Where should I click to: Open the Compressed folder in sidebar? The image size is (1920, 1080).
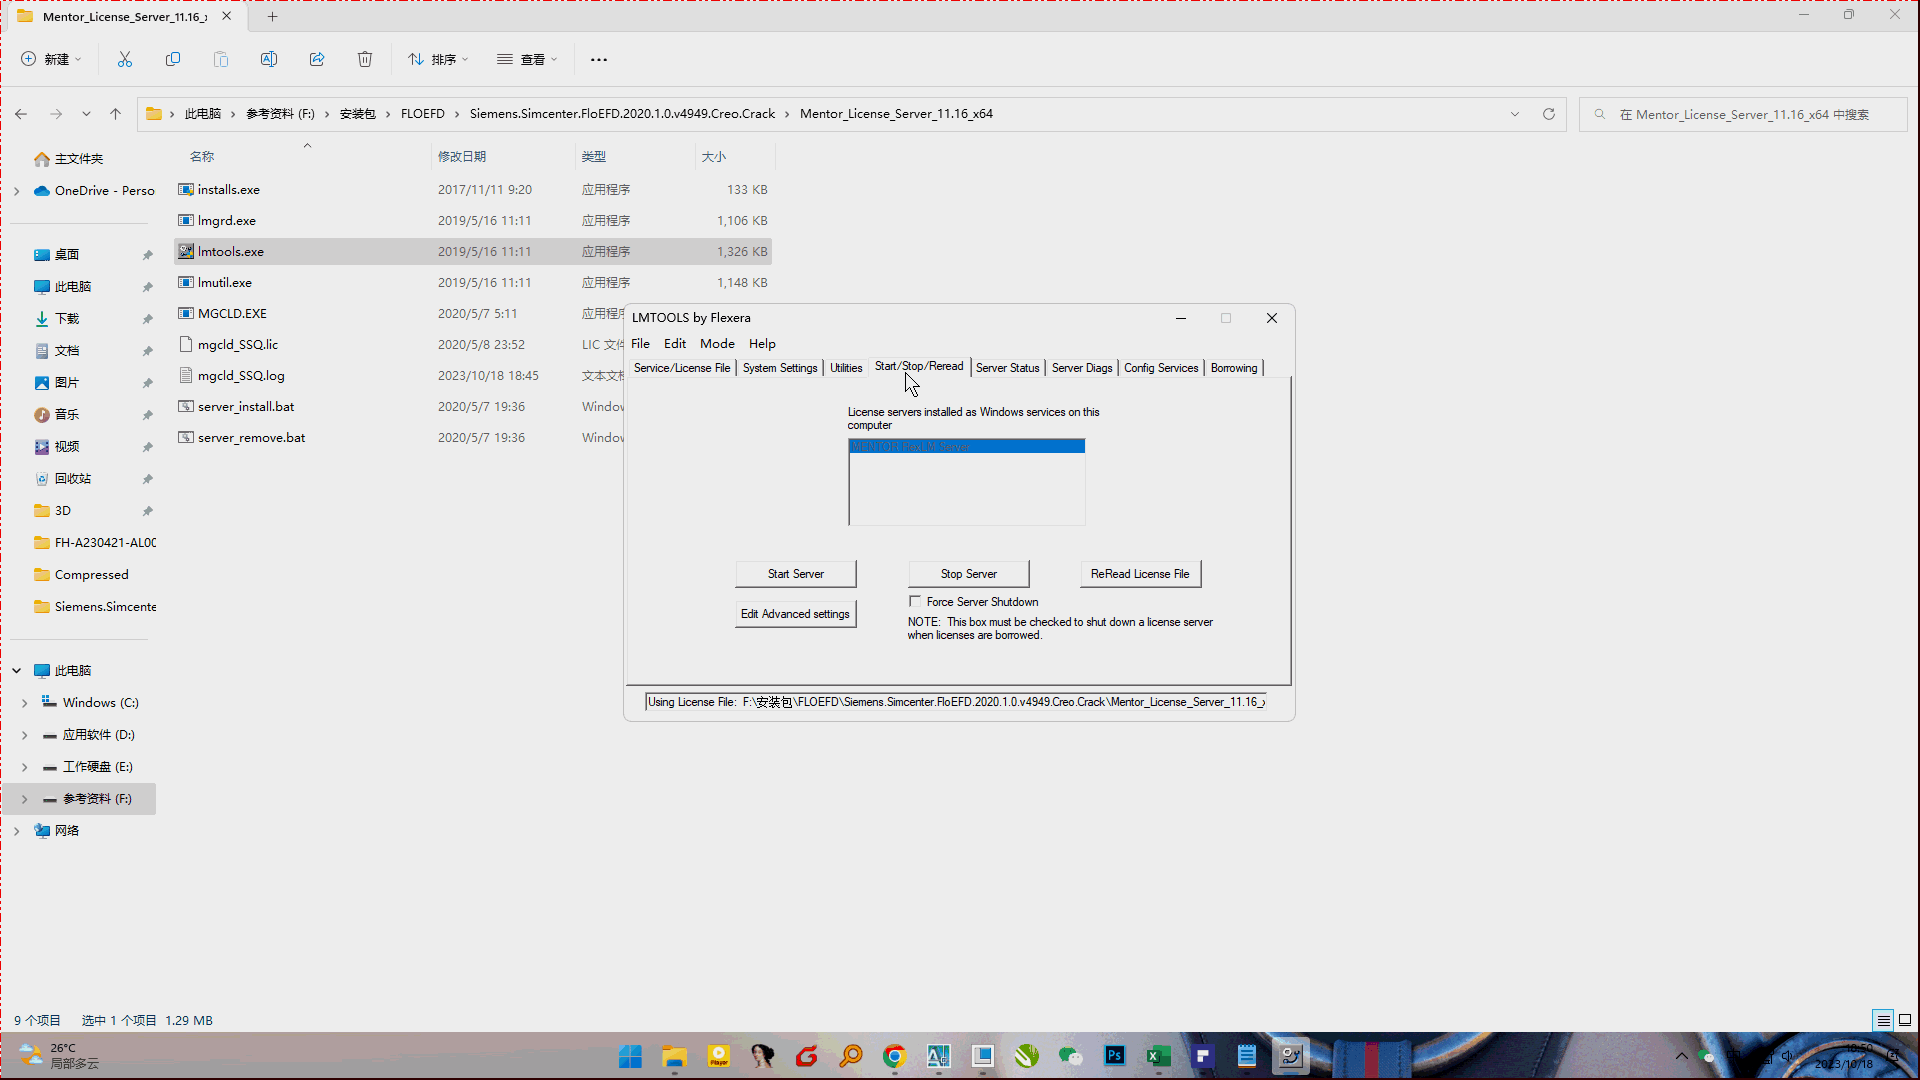[x=92, y=575]
